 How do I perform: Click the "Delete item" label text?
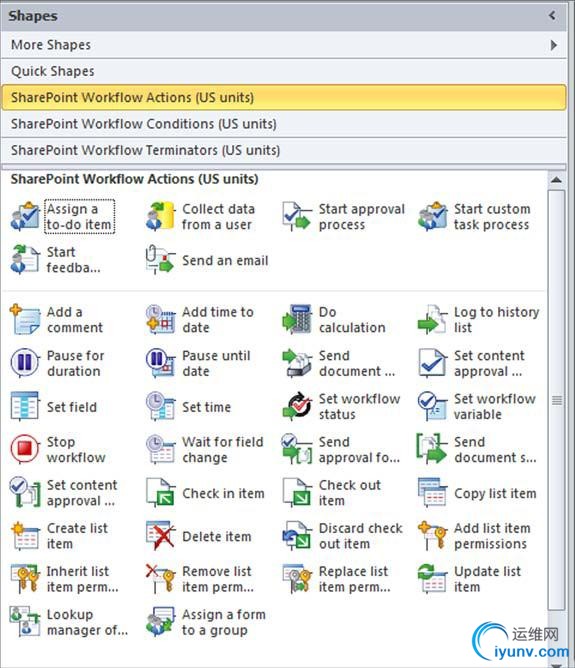217,536
